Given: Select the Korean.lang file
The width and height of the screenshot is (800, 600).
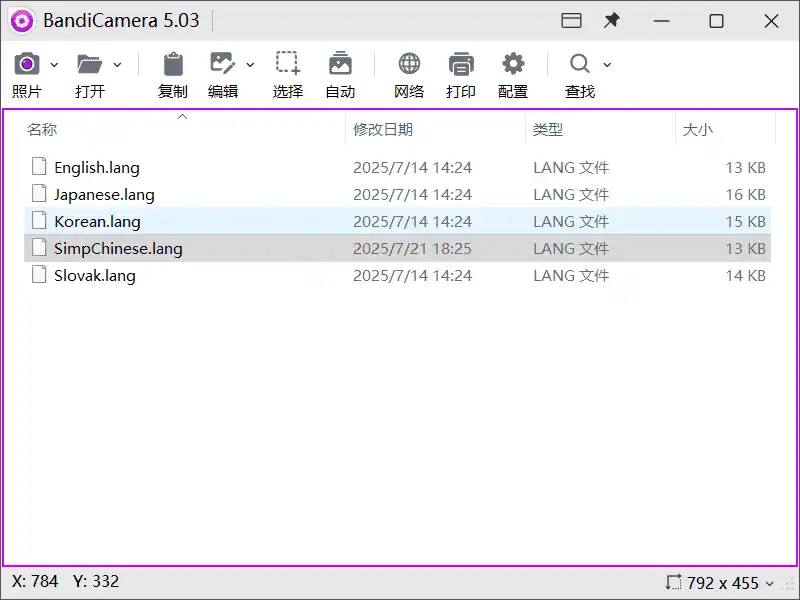Looking at the screenshot, I should pos(397,221).
